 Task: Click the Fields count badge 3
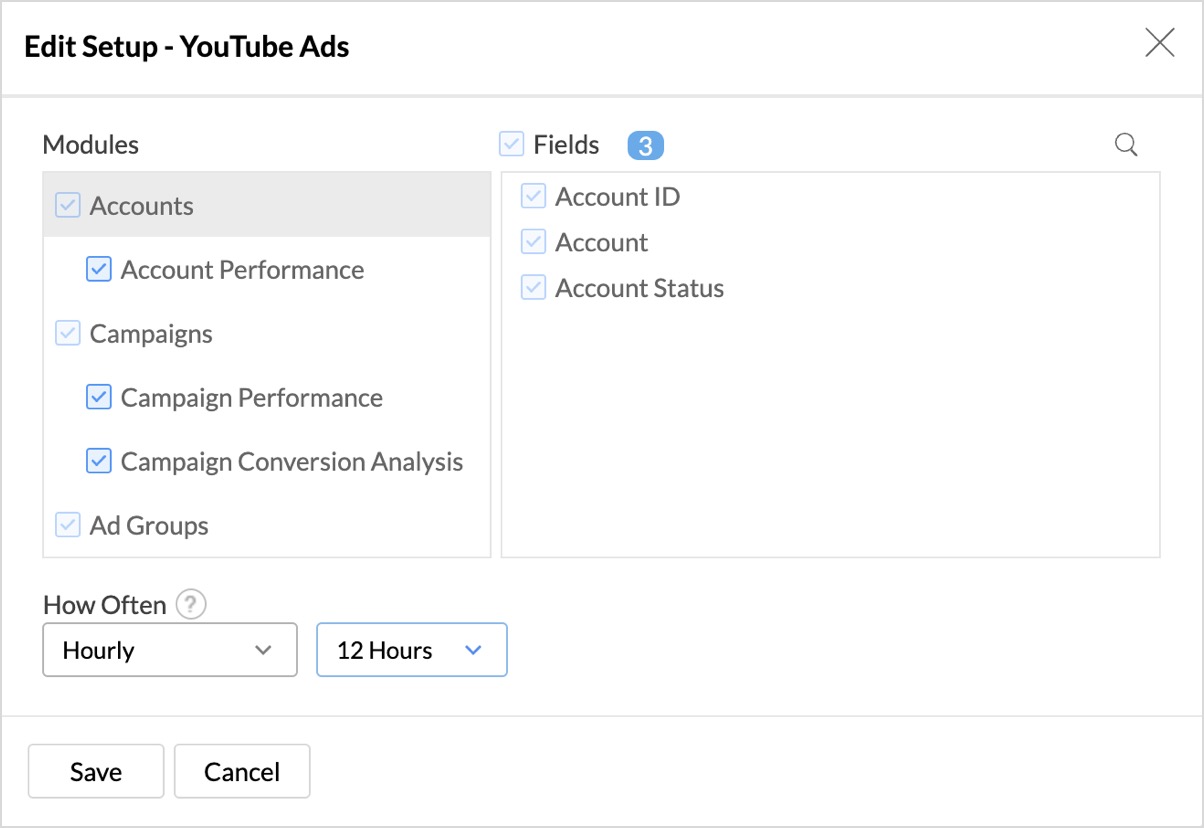(646, 146)
